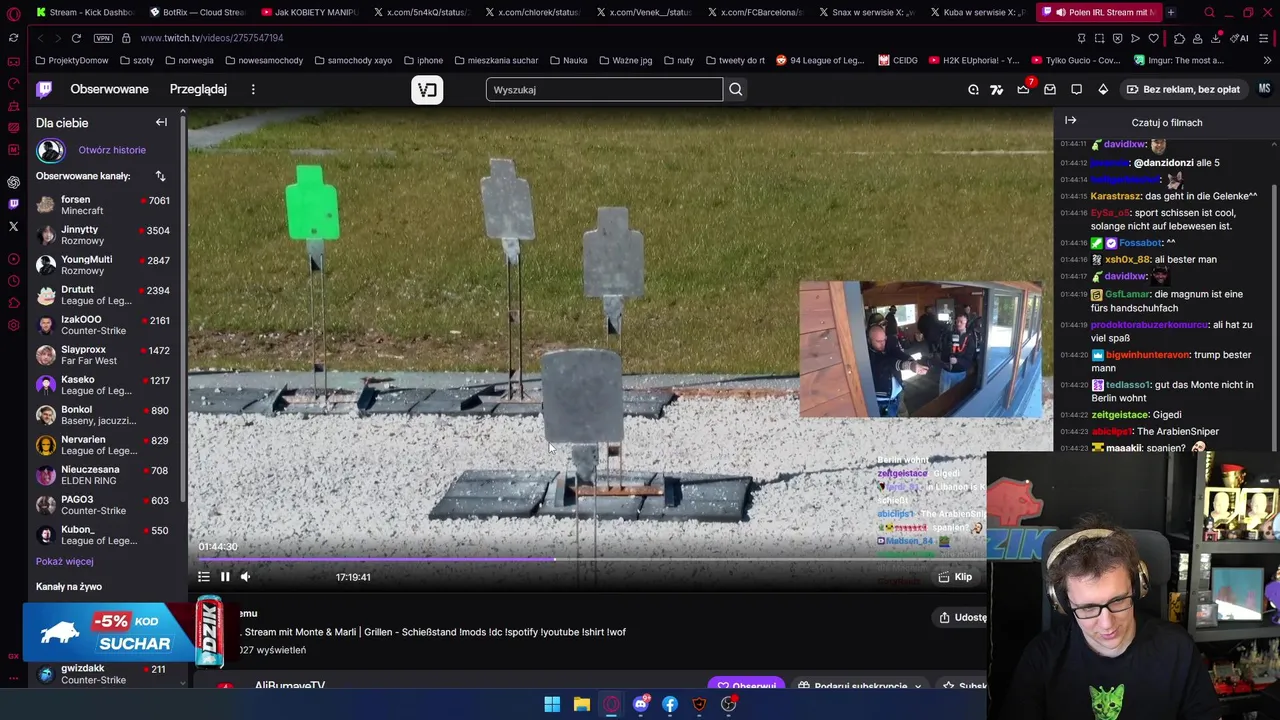The width and height of the screenshot is (1280, 720).
Task: Open the Twitch home logo
Action: (44, 89)
